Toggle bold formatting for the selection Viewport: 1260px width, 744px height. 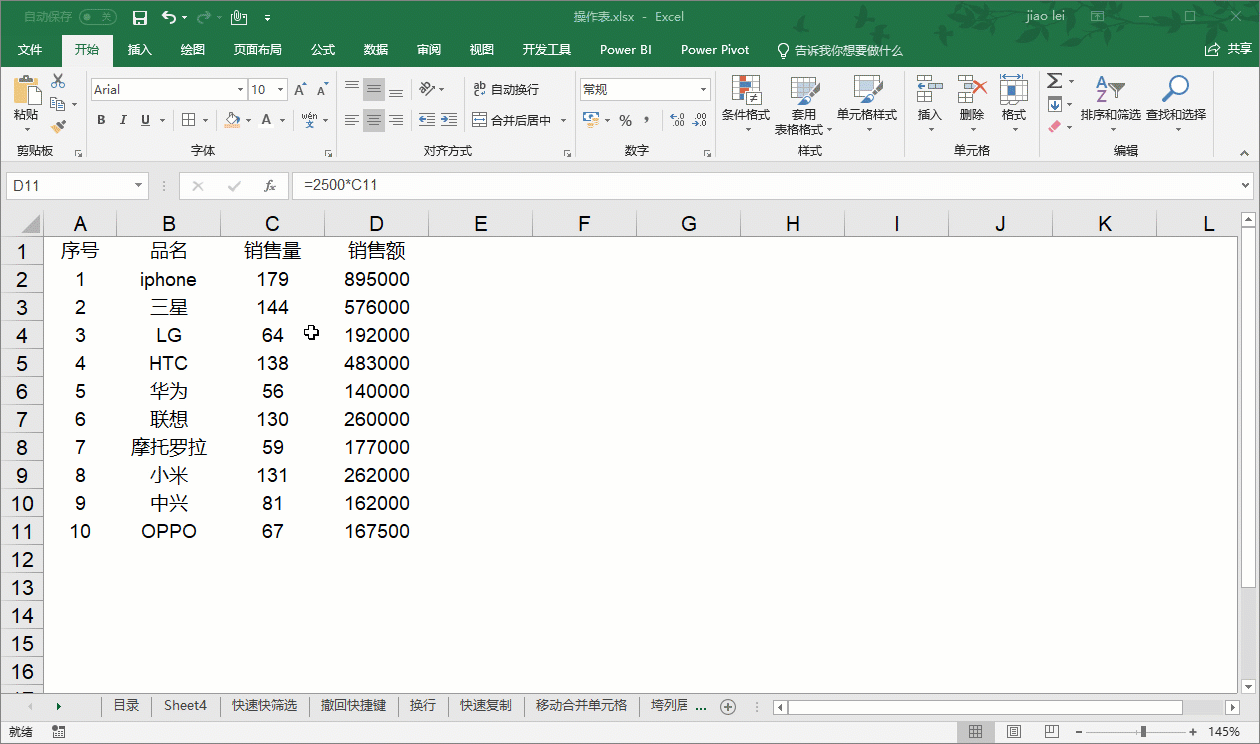[x=100, y=119]
